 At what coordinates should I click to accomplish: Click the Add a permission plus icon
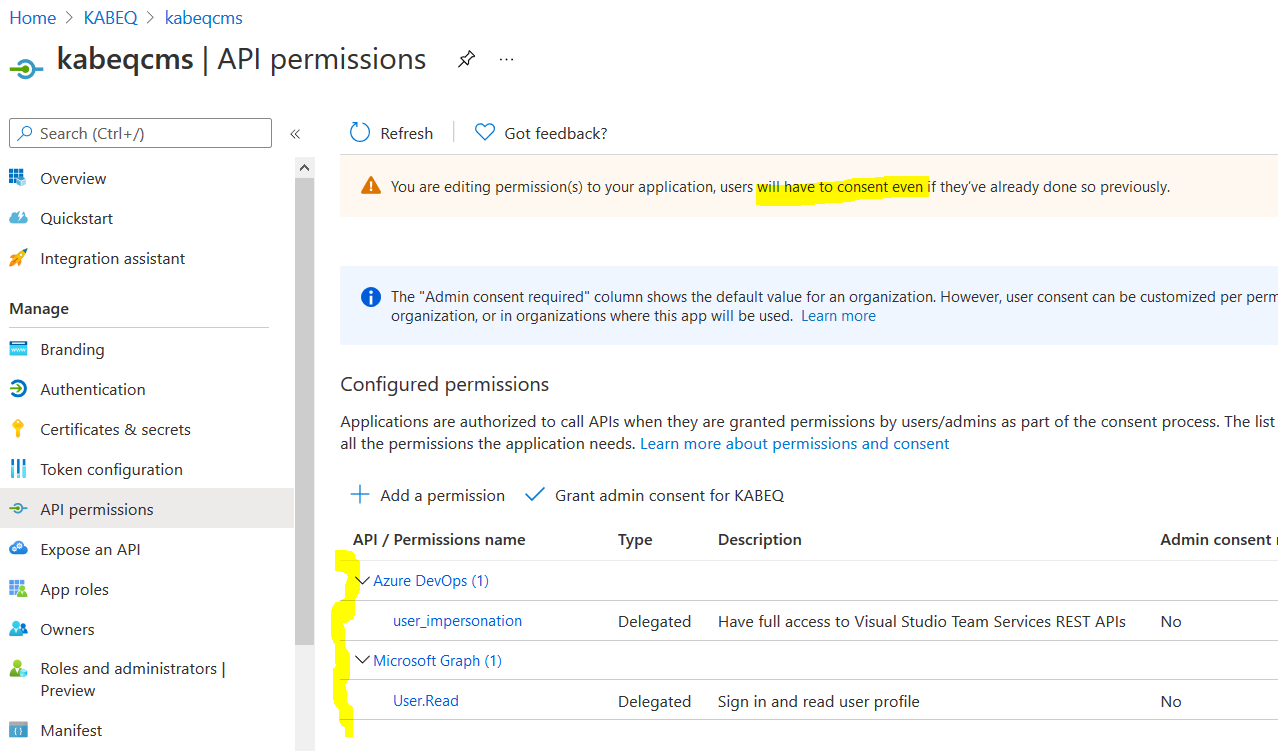[x=360, y=495]
